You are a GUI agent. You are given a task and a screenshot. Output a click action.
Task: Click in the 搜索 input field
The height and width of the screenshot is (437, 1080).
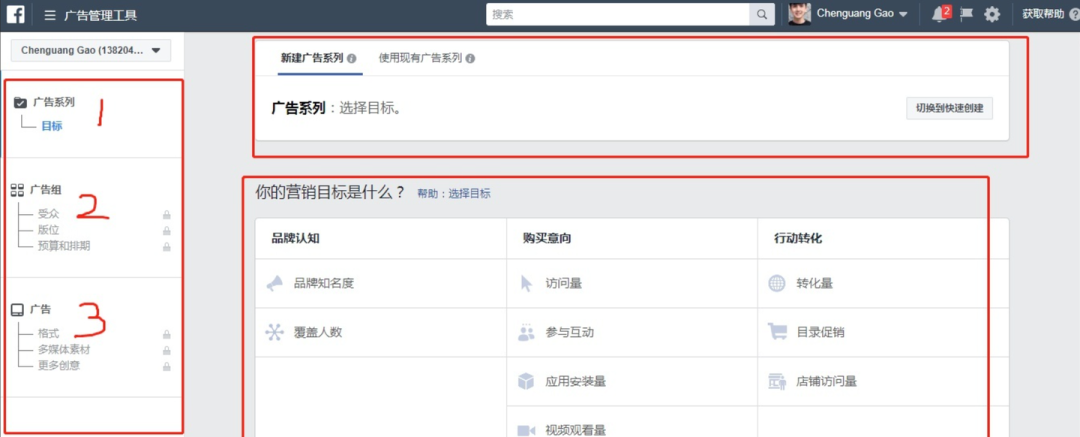tap(618, 14)
